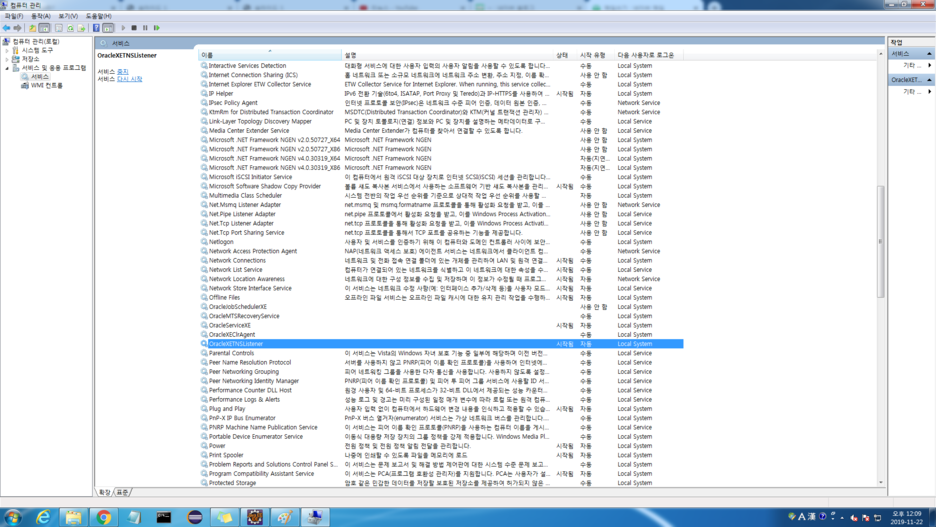This screenshot has height=527, width=936.
Task: Open the 보기(V) menu
Action: (68, 16)
